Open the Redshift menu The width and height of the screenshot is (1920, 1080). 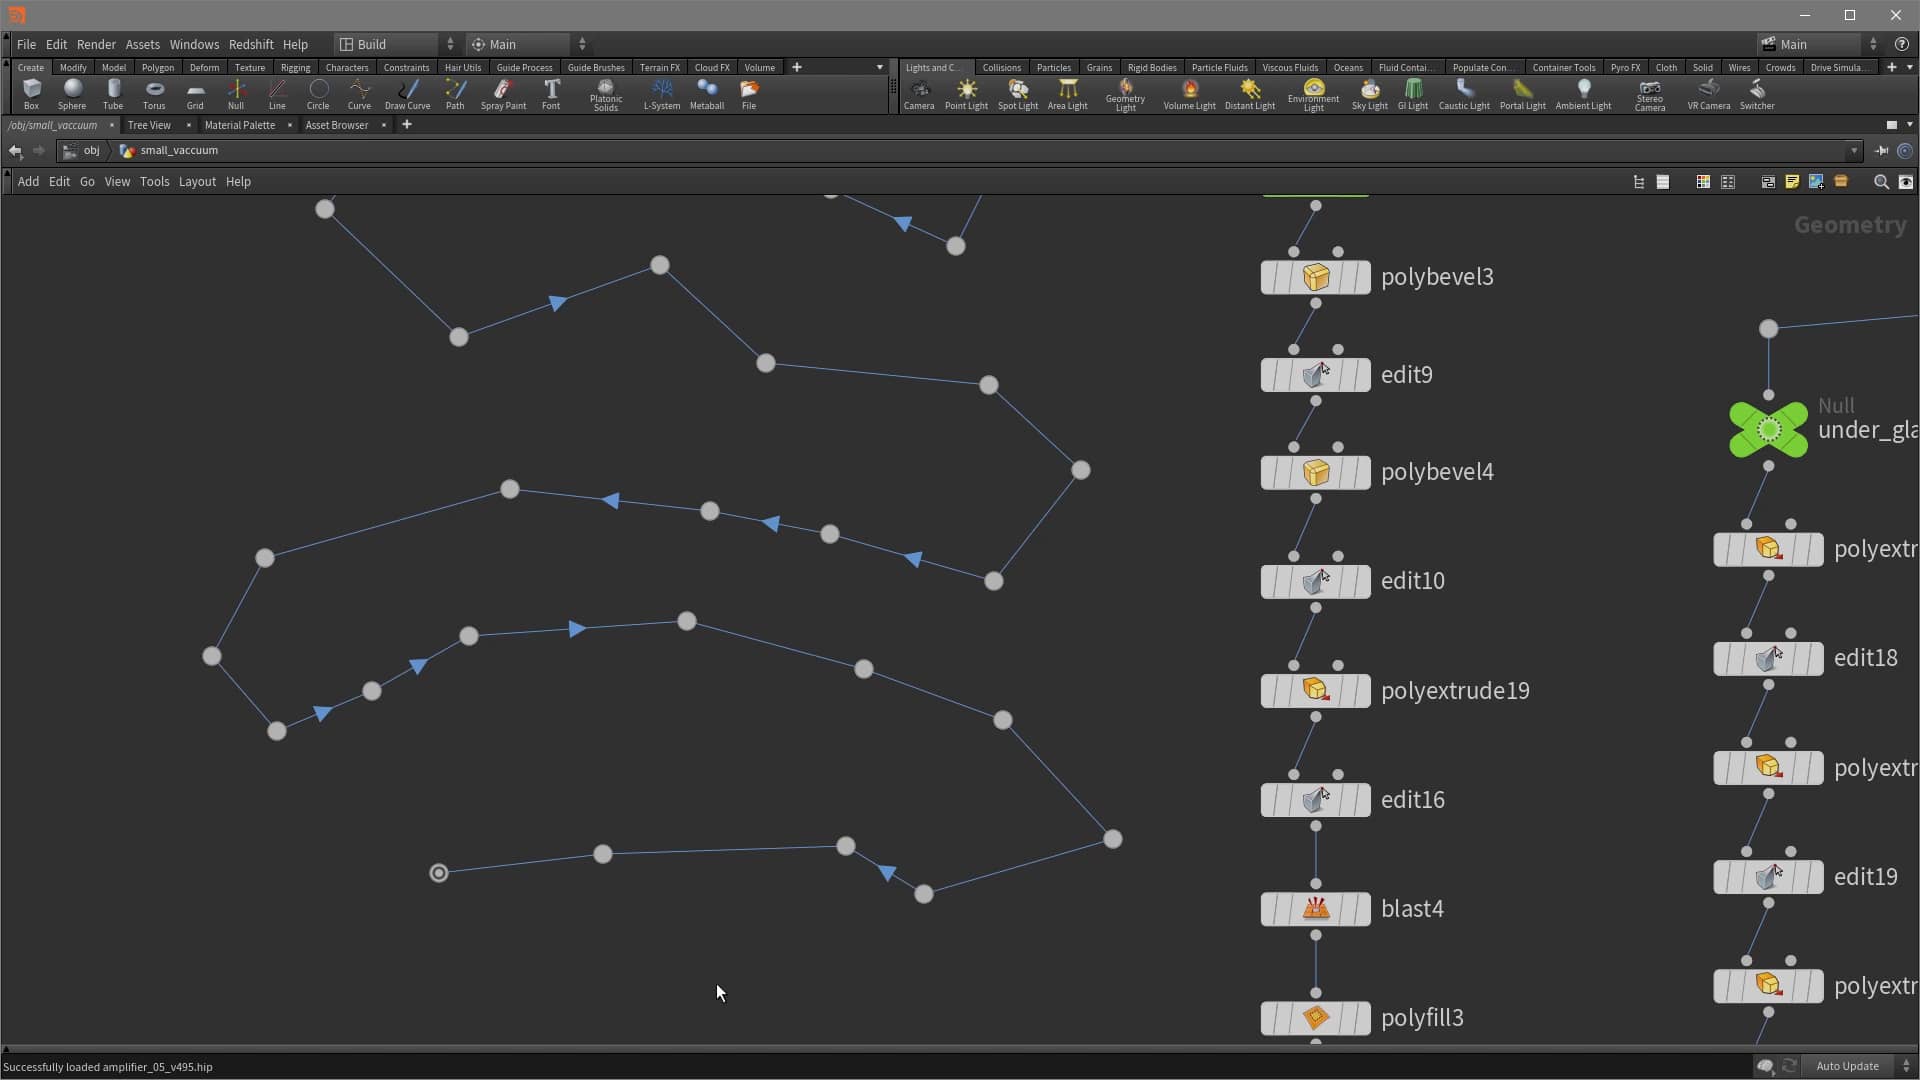coord(251,44)
